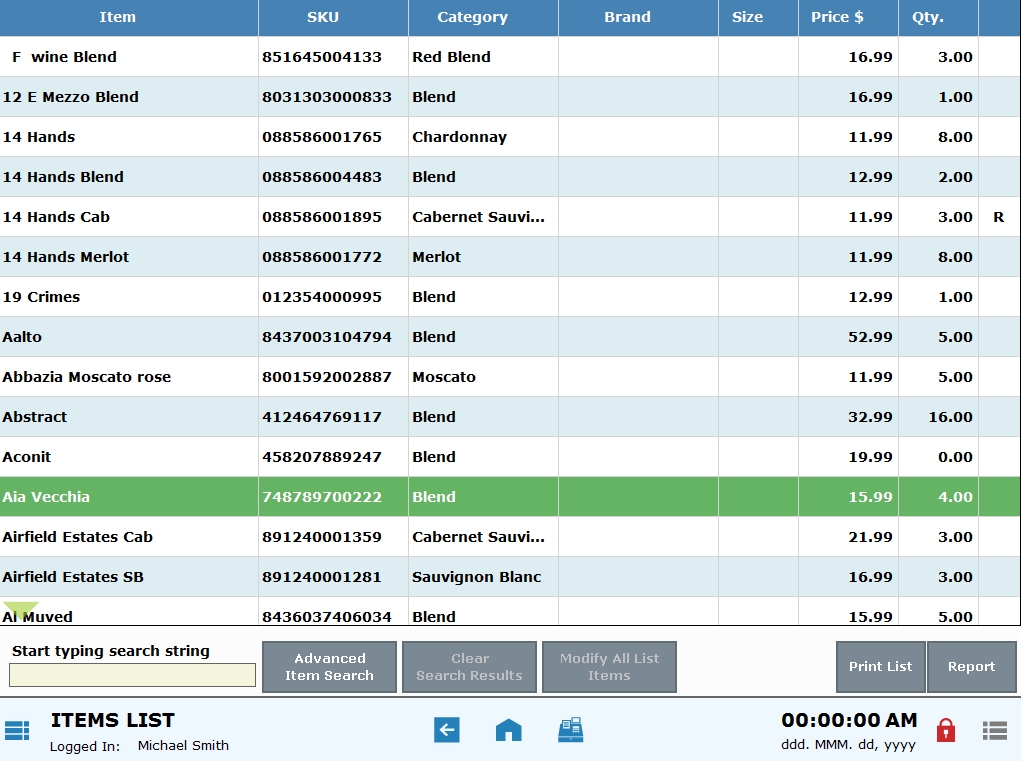Click SKU 748789700222
This screenshot has height=761, width=1021.
322,497
